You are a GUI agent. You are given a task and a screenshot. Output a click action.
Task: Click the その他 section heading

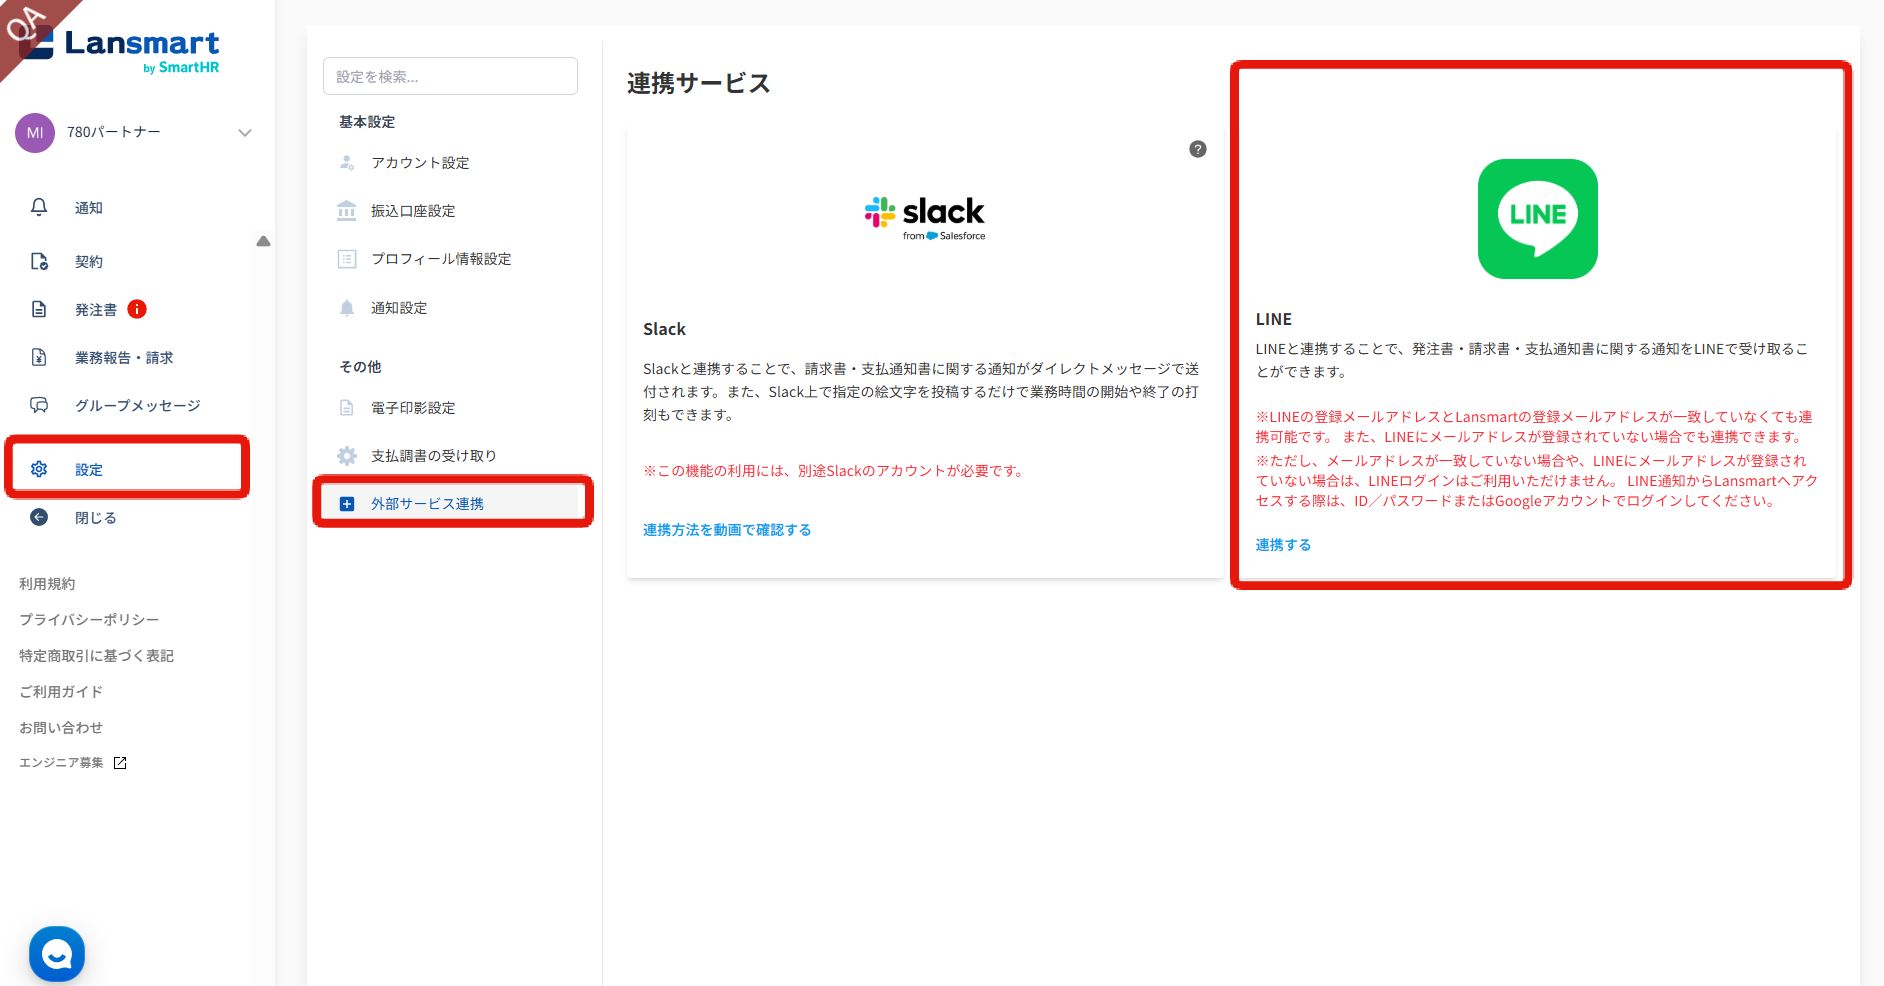[x=360, y=367]
